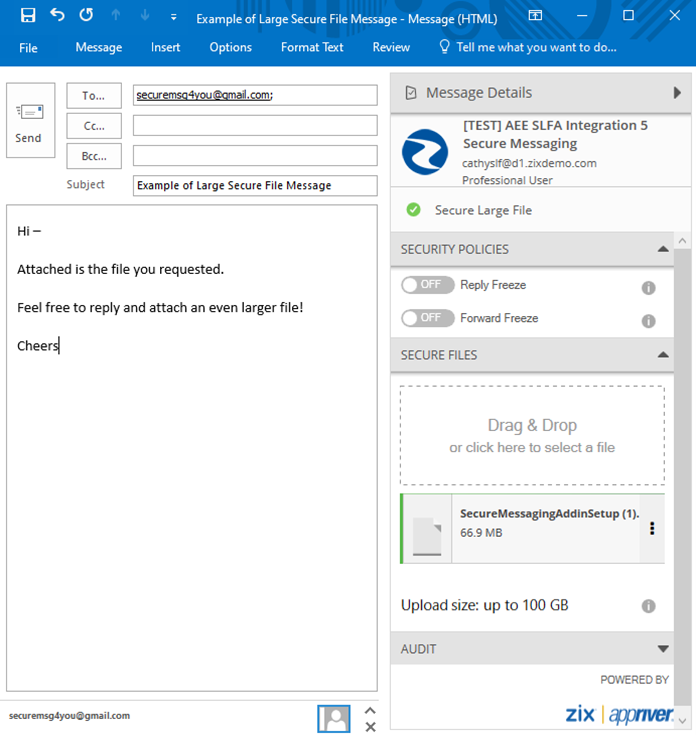This screenshot has height=735, width=696.
Task: Click the zix appriver logo
Action: click(x=620, y=714)
